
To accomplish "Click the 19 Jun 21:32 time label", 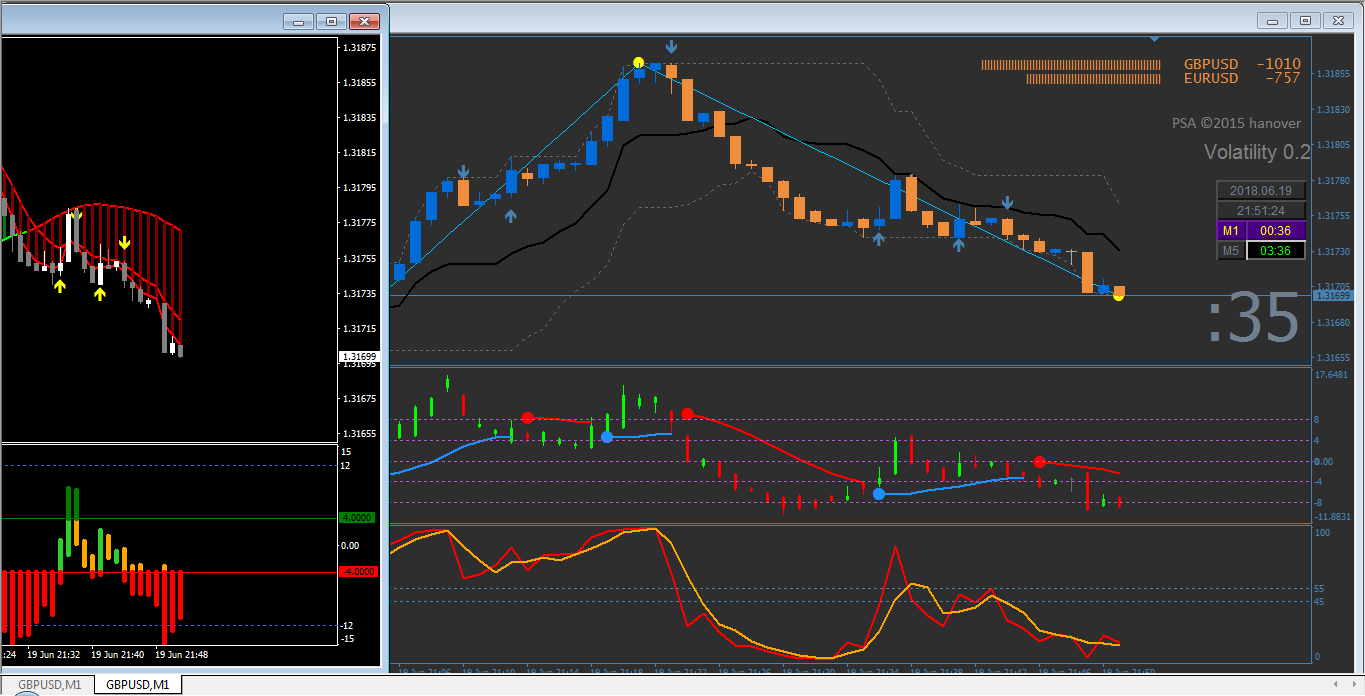I will [x=55, y=655].
